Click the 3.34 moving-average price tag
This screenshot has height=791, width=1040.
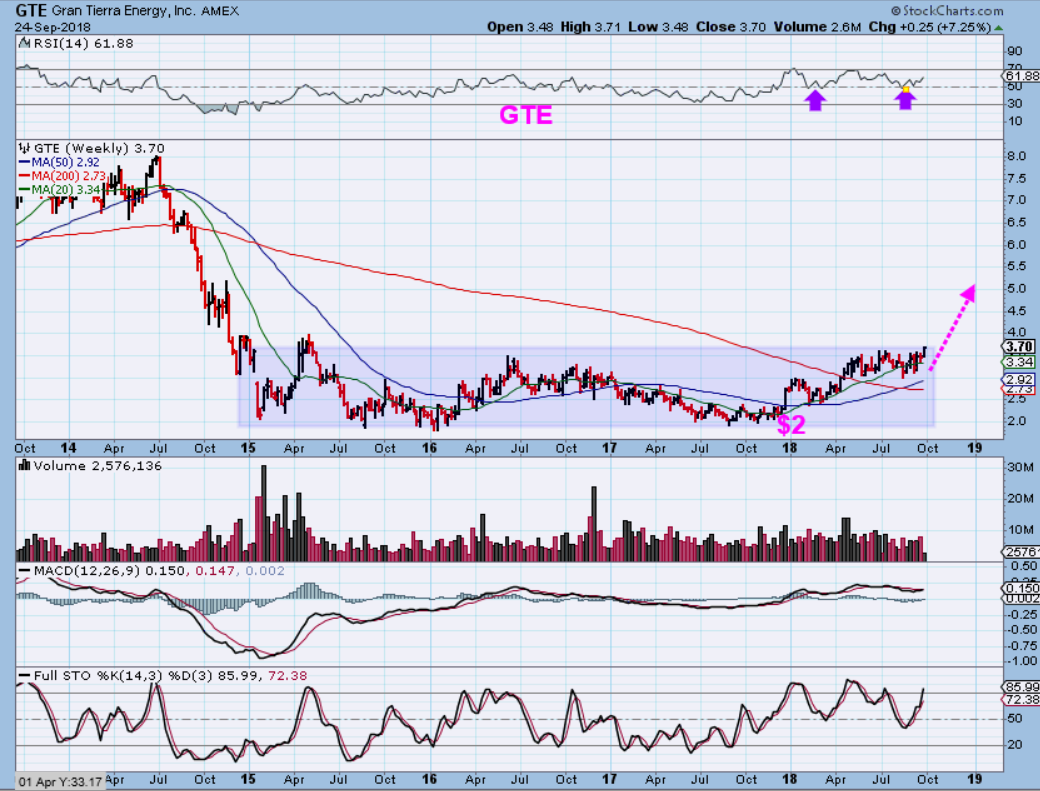click(1019, 362)
